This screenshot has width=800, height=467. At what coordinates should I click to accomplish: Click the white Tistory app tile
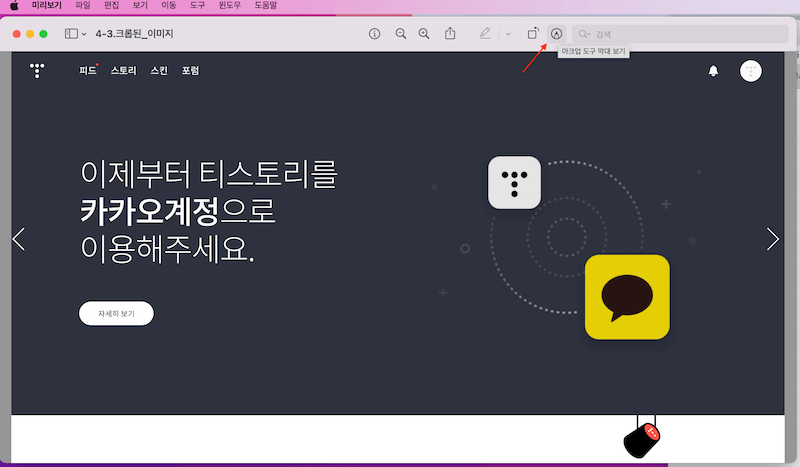[x=514, y=183]
